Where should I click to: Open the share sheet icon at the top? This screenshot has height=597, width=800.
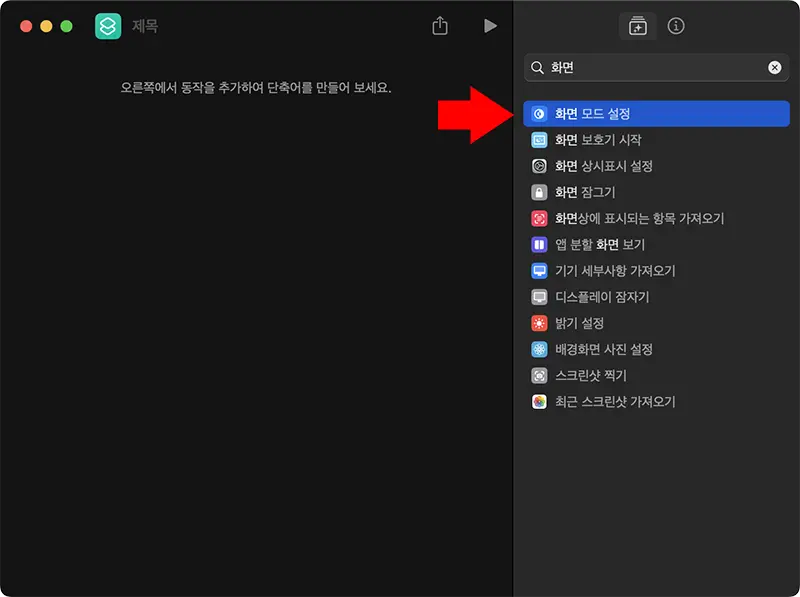point(440,27)
